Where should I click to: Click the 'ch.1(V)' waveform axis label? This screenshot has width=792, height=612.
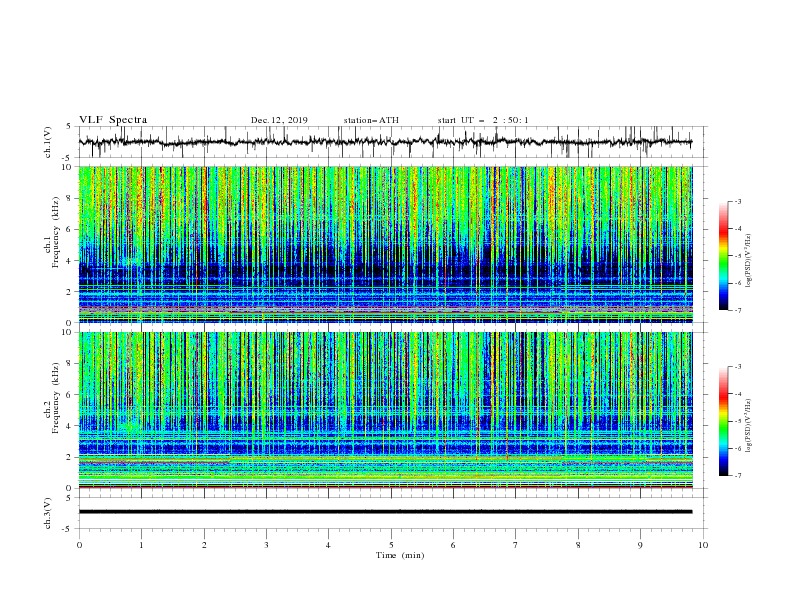48,142
